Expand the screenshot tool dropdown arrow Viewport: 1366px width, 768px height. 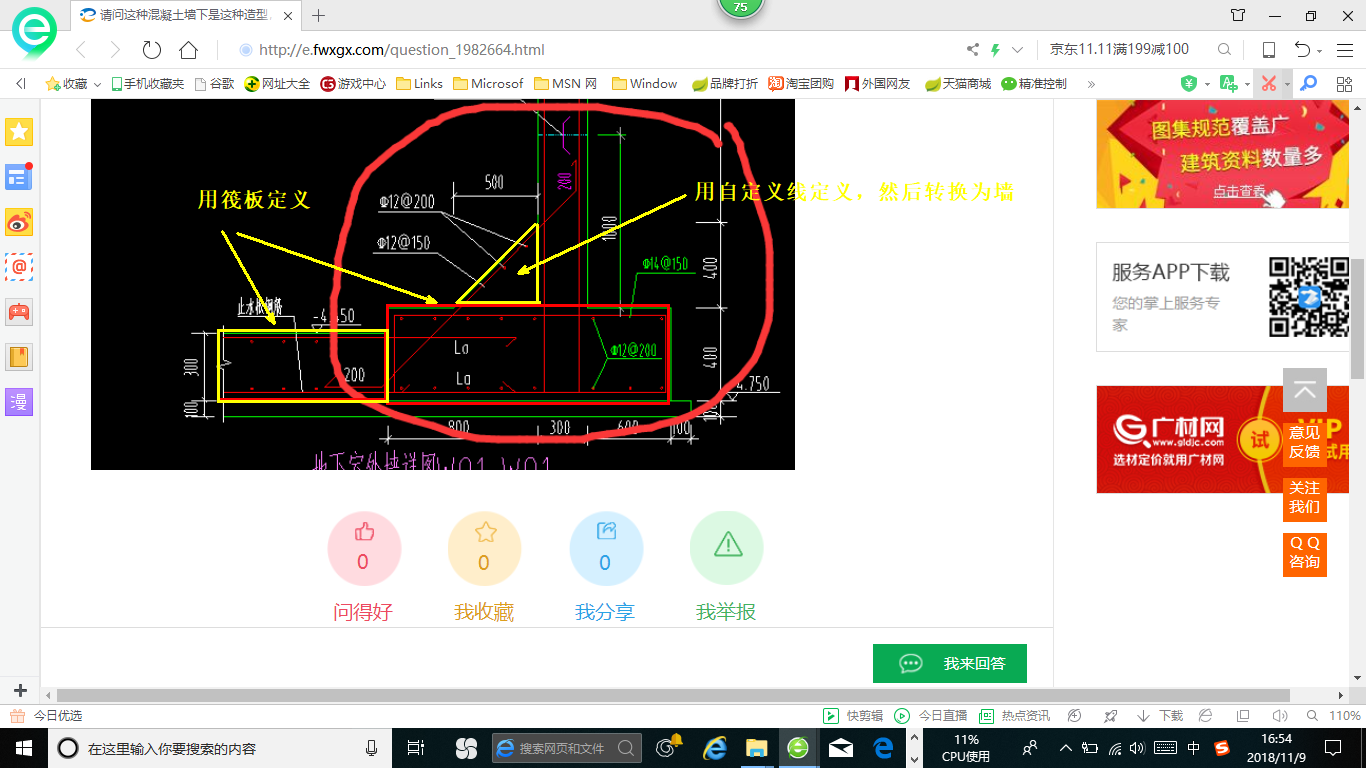coord(1287,84)
